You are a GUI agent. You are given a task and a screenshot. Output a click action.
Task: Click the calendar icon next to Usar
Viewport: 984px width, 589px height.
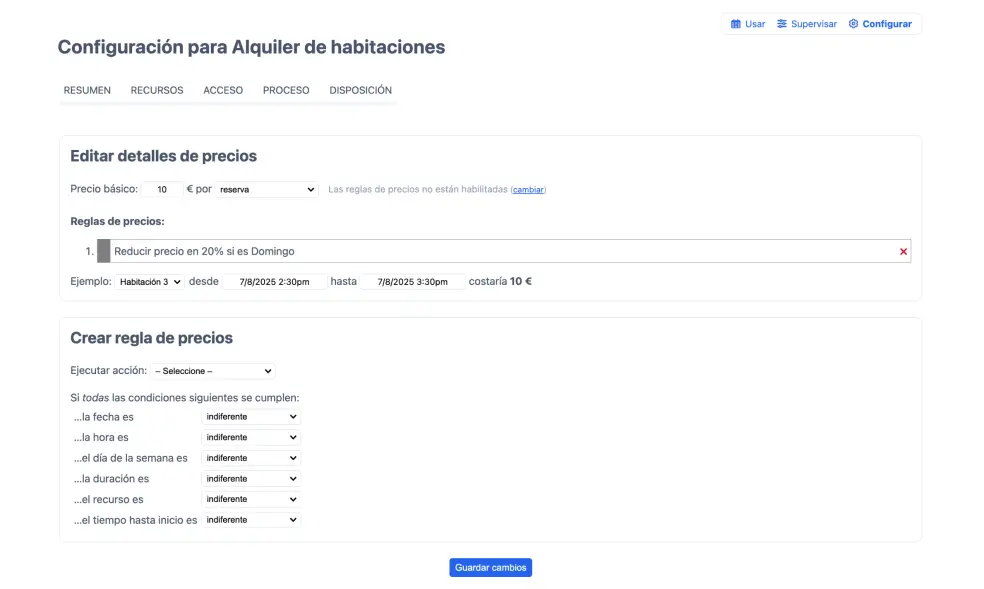click(736, 24)
